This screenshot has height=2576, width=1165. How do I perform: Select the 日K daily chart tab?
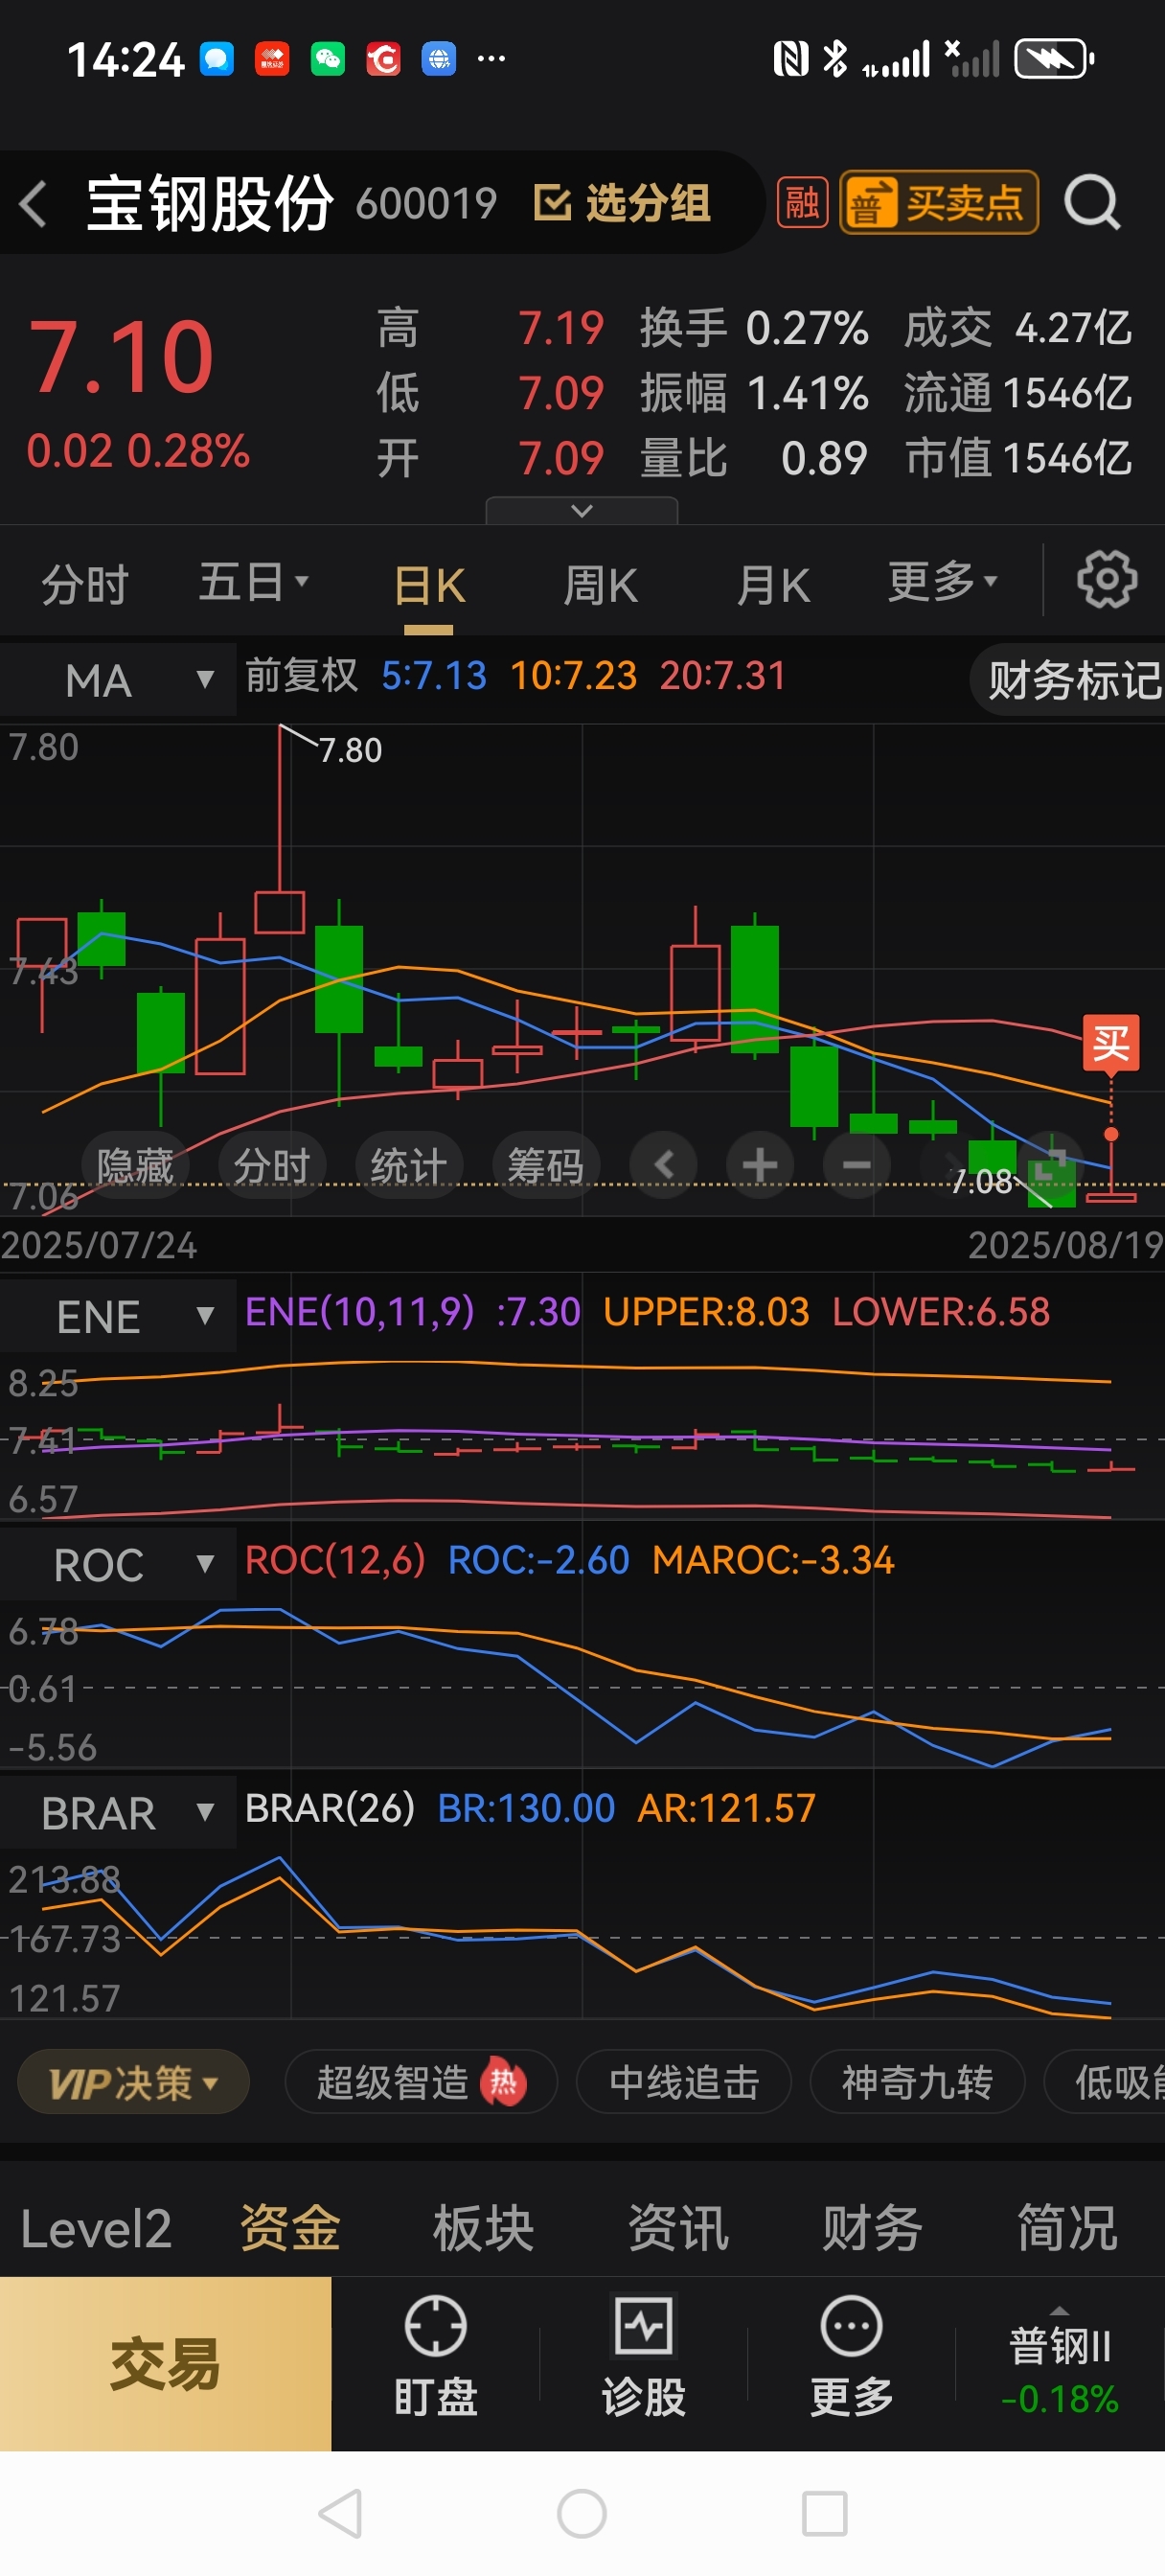(429, 586)
